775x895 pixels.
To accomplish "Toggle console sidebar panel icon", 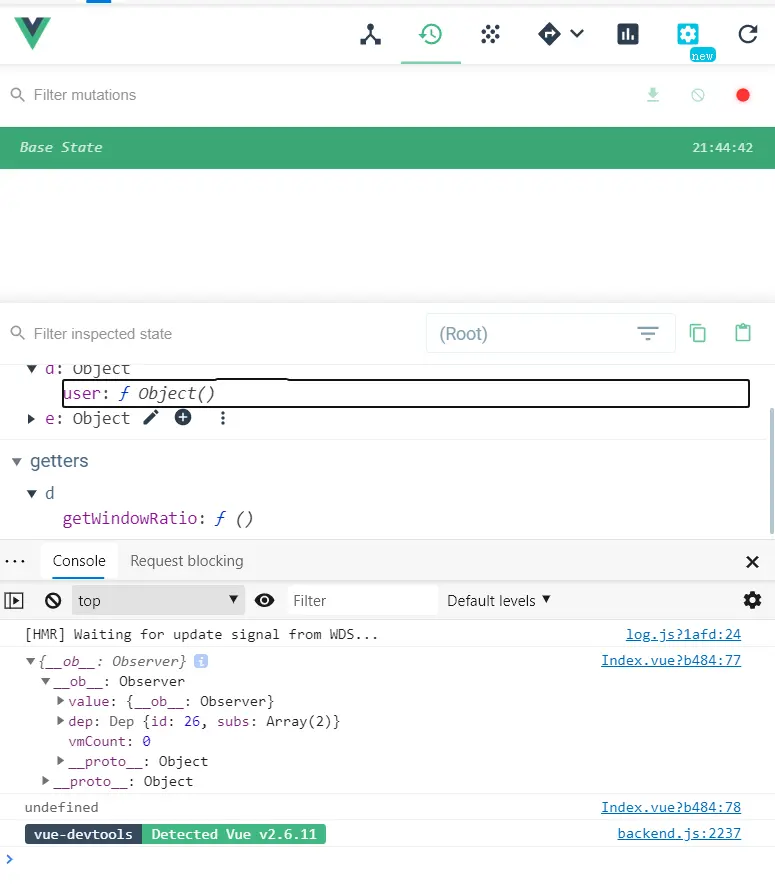I will click(x=14, y=600).
